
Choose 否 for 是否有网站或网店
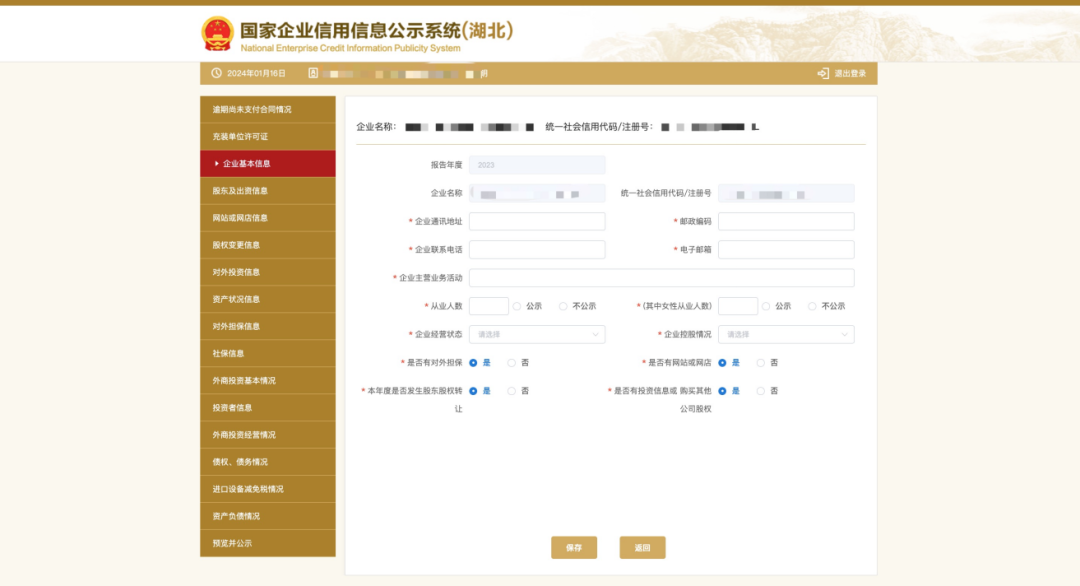pos(761,363)
